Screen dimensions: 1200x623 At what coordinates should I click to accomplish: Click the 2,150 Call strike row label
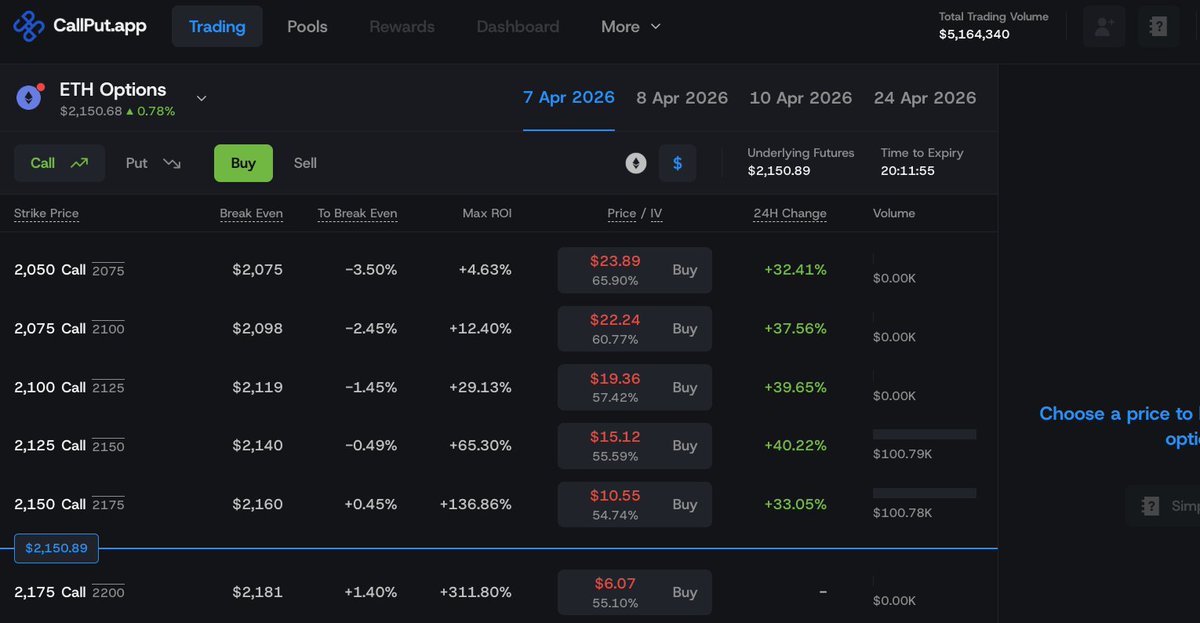[69, 505]
